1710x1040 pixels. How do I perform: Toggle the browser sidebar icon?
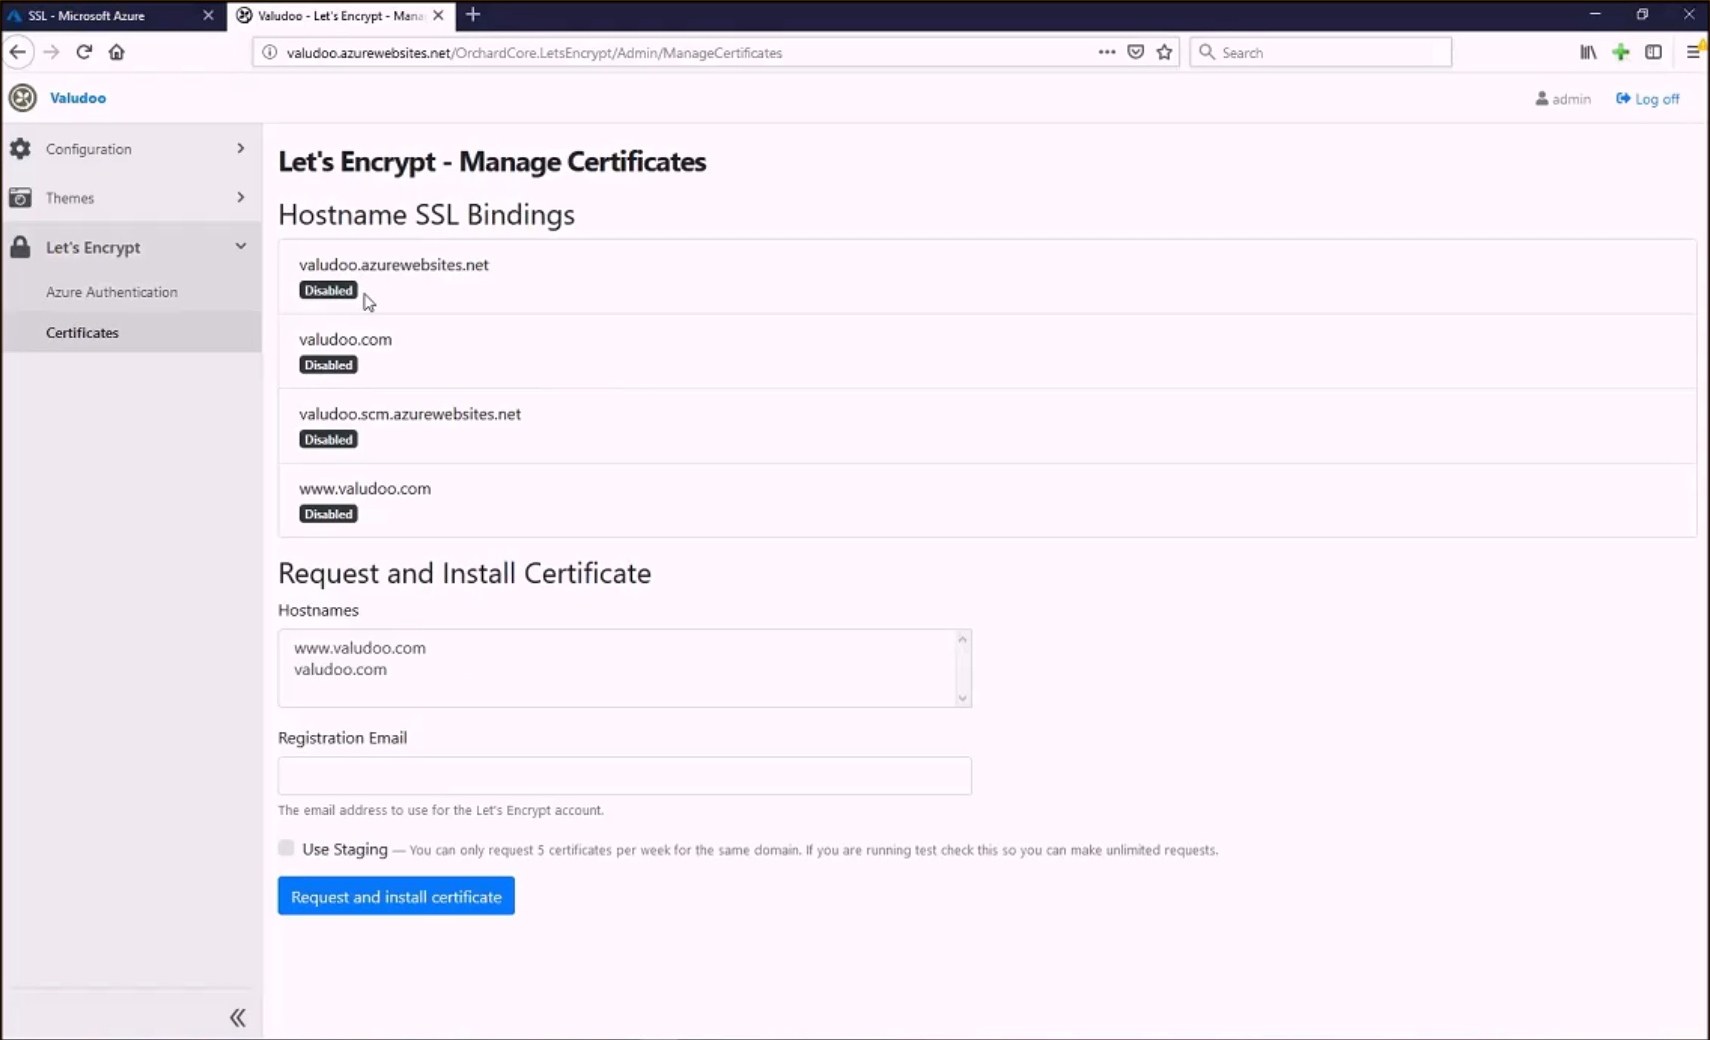1653,52
